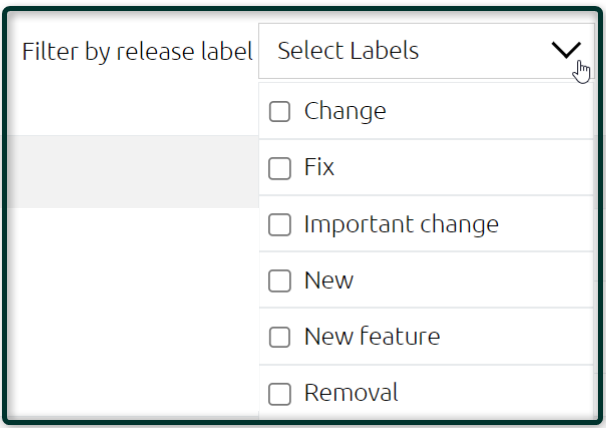The width and height of the screenshot is (606, 428).
Task: Check the Important change checkbox box
Action: [x=279, y=224]
